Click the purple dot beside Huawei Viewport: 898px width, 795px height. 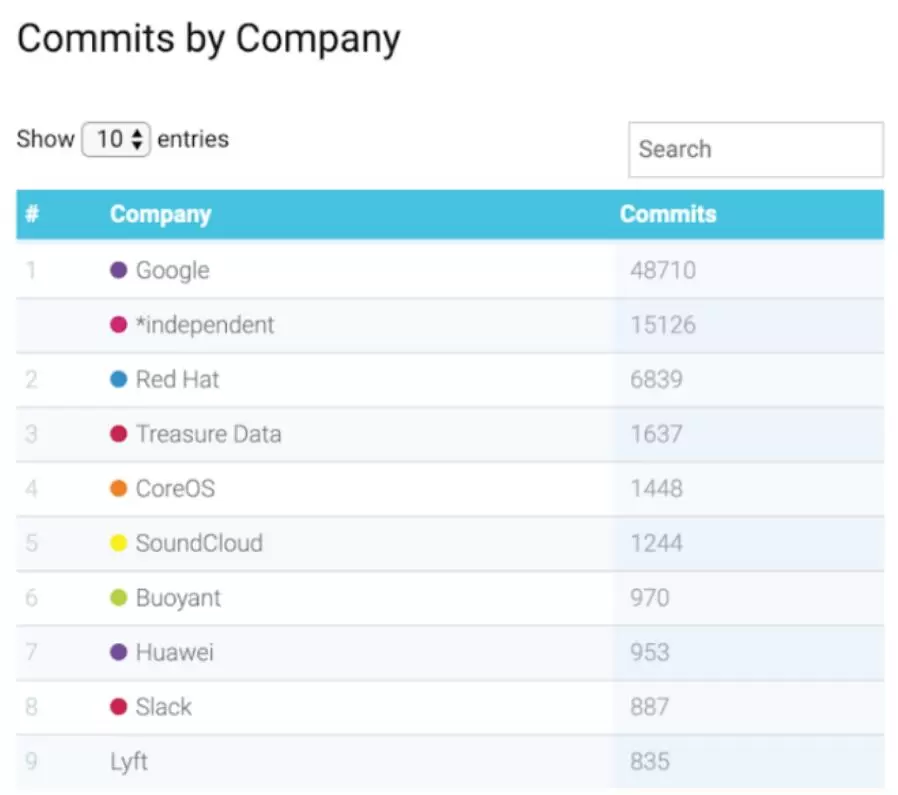[x=119, y=652]
